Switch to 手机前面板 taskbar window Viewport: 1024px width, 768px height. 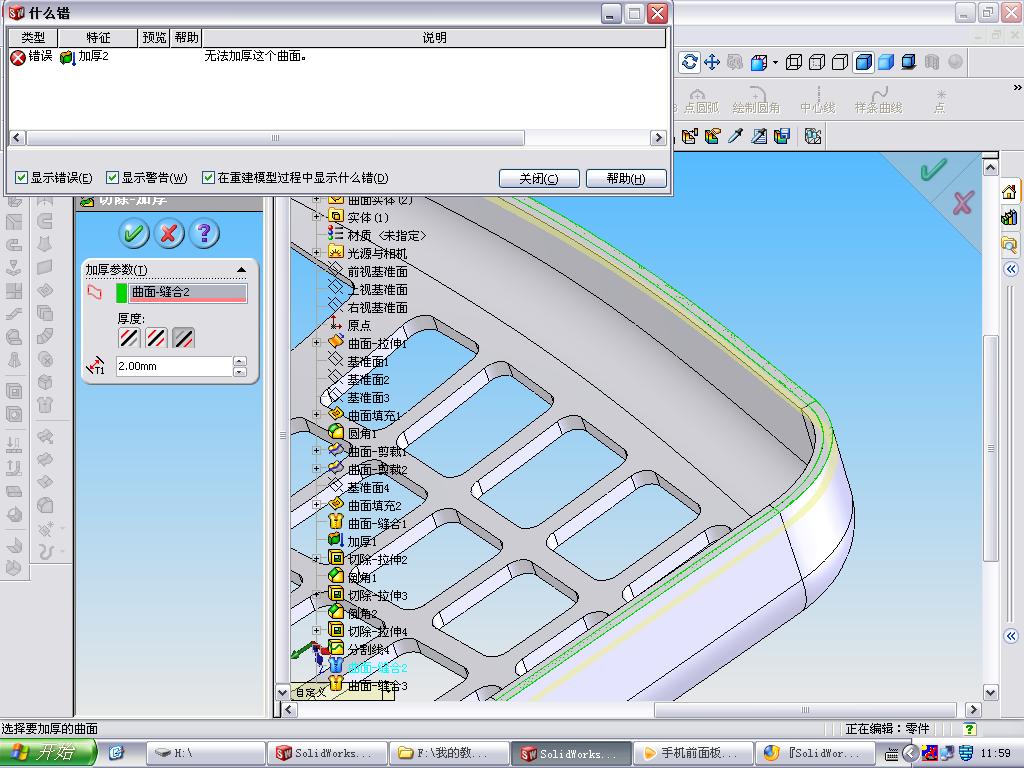(693, 753)
